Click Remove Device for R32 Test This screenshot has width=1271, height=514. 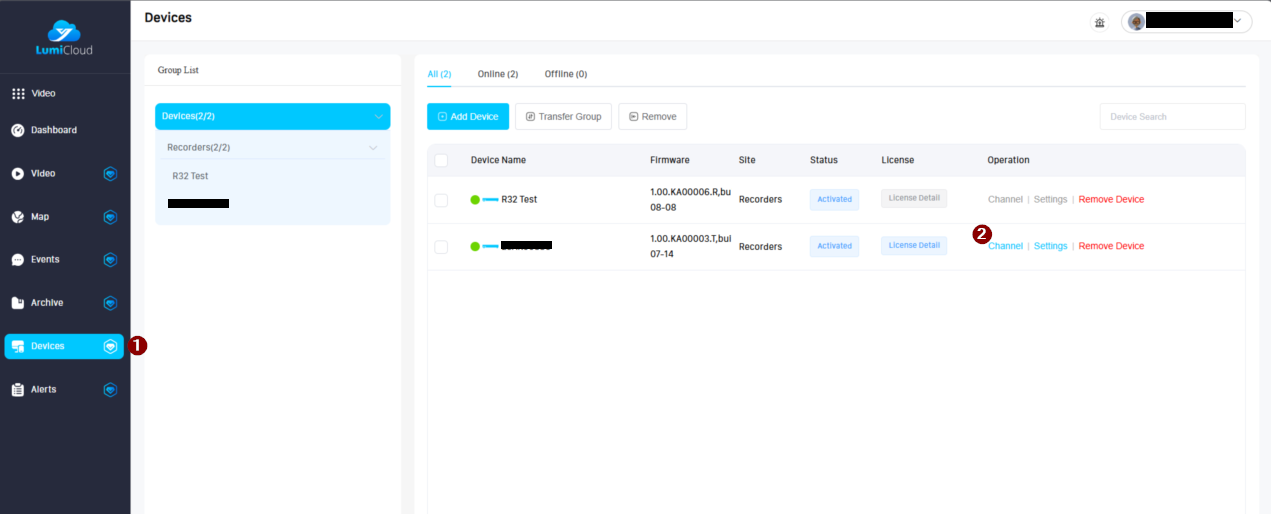click(x=1111, y=200)
